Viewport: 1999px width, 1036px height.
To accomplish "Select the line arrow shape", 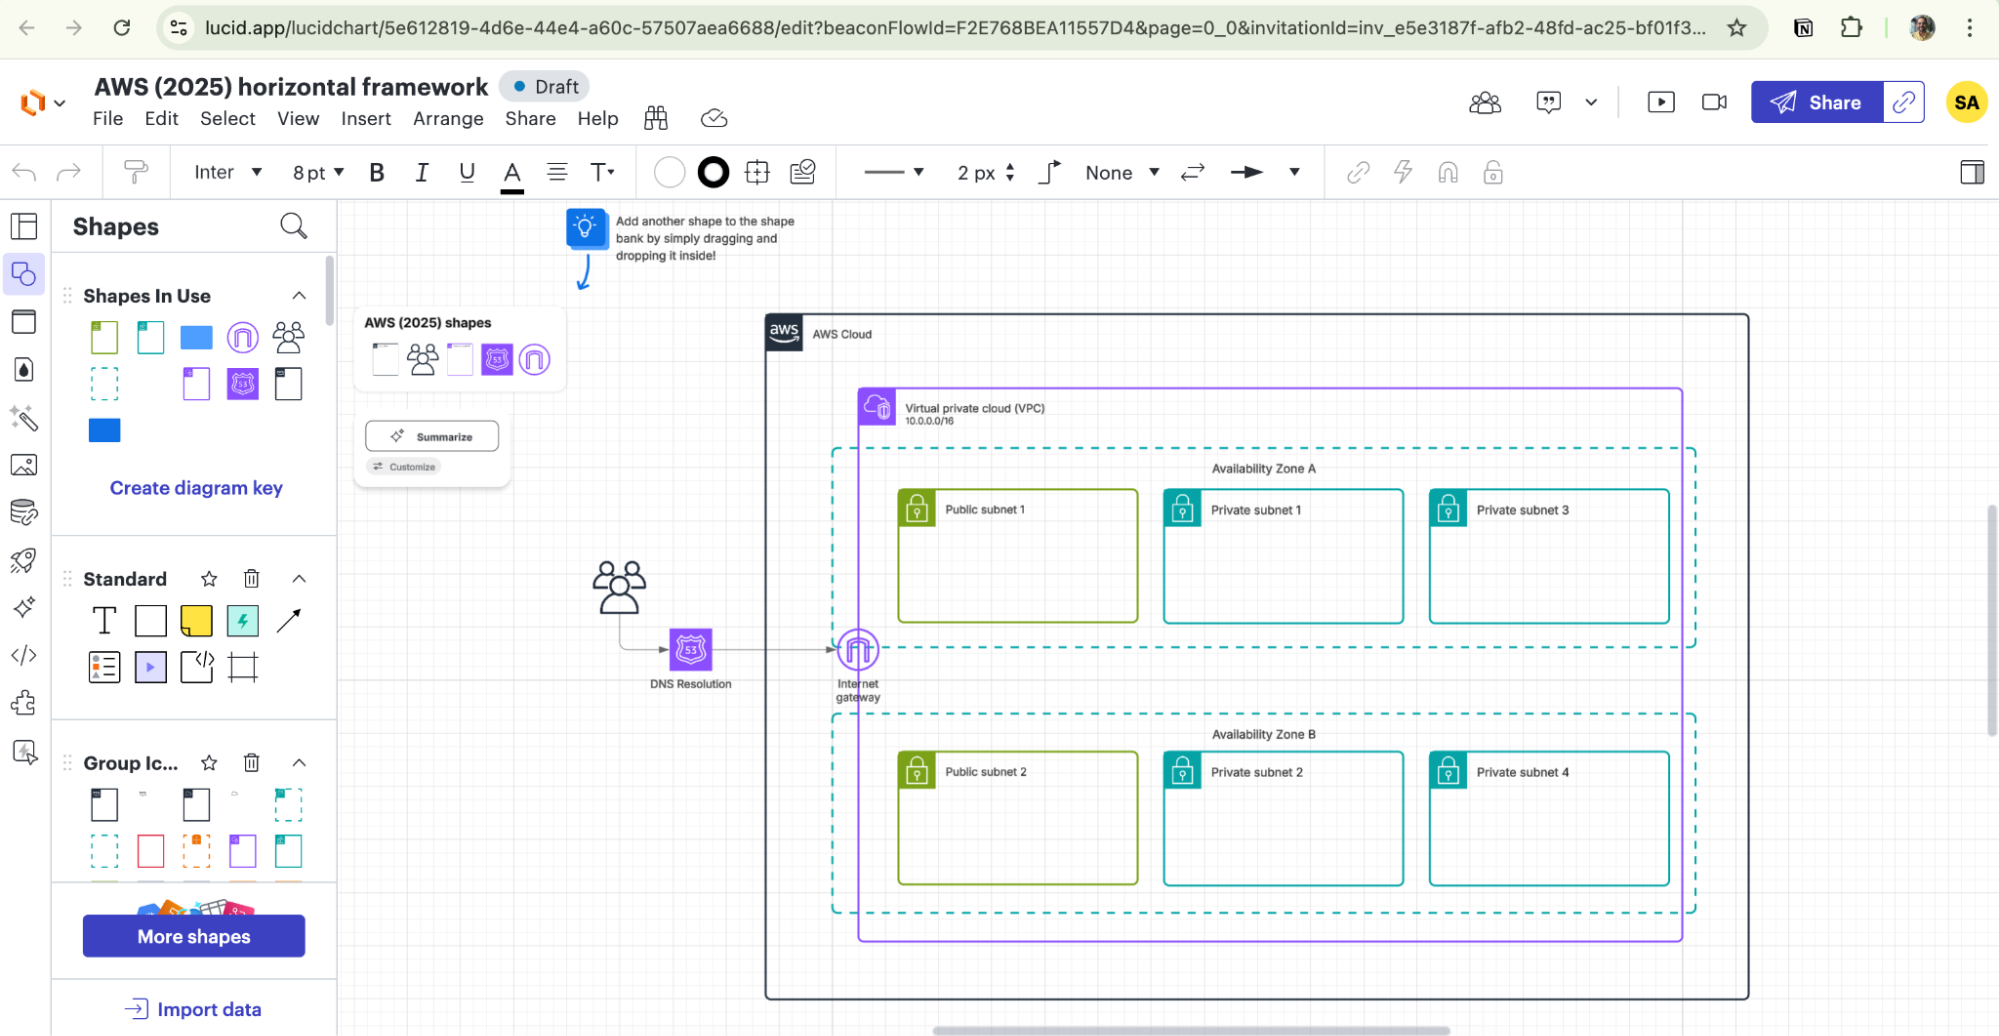I will 288,621.
